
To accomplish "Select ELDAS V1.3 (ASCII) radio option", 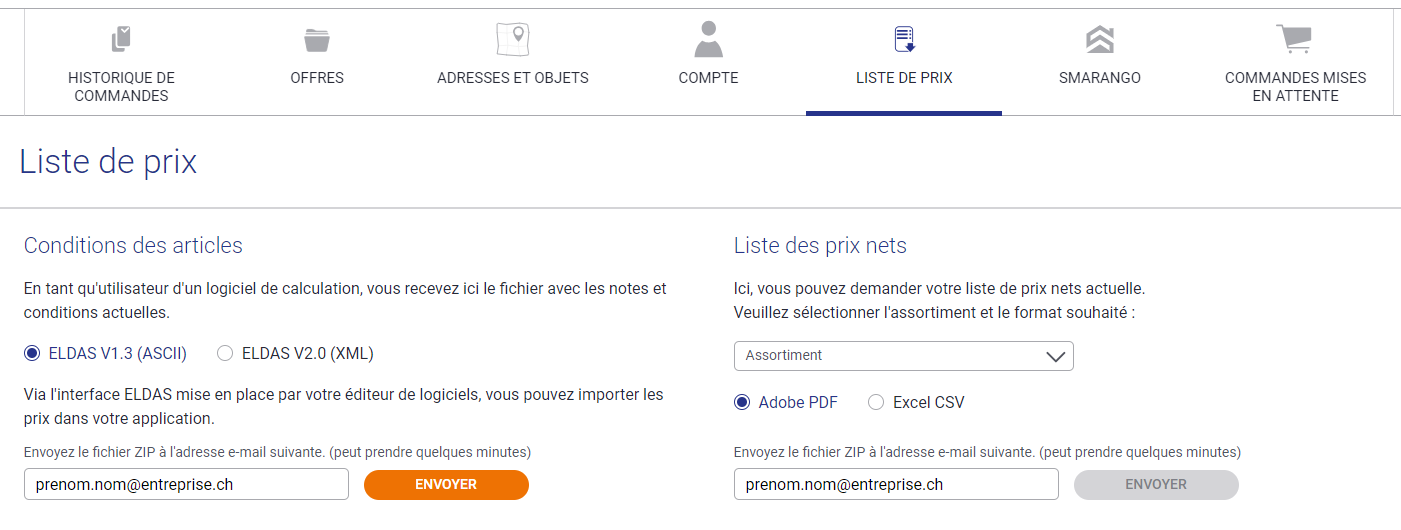I will [32, 353].
